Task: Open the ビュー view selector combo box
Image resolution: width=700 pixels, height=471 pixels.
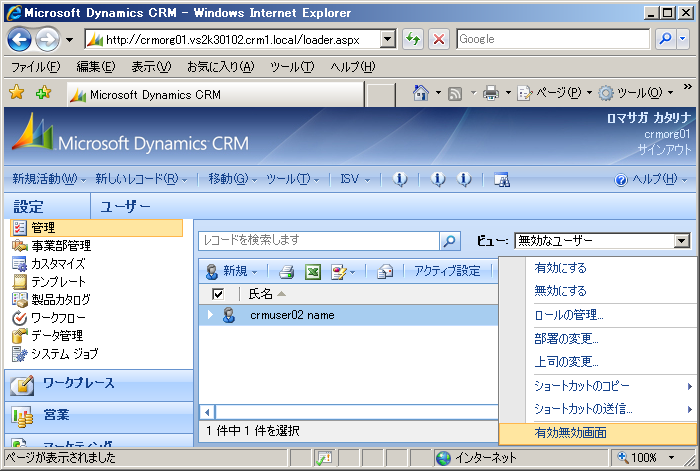Action: [602, 241]
